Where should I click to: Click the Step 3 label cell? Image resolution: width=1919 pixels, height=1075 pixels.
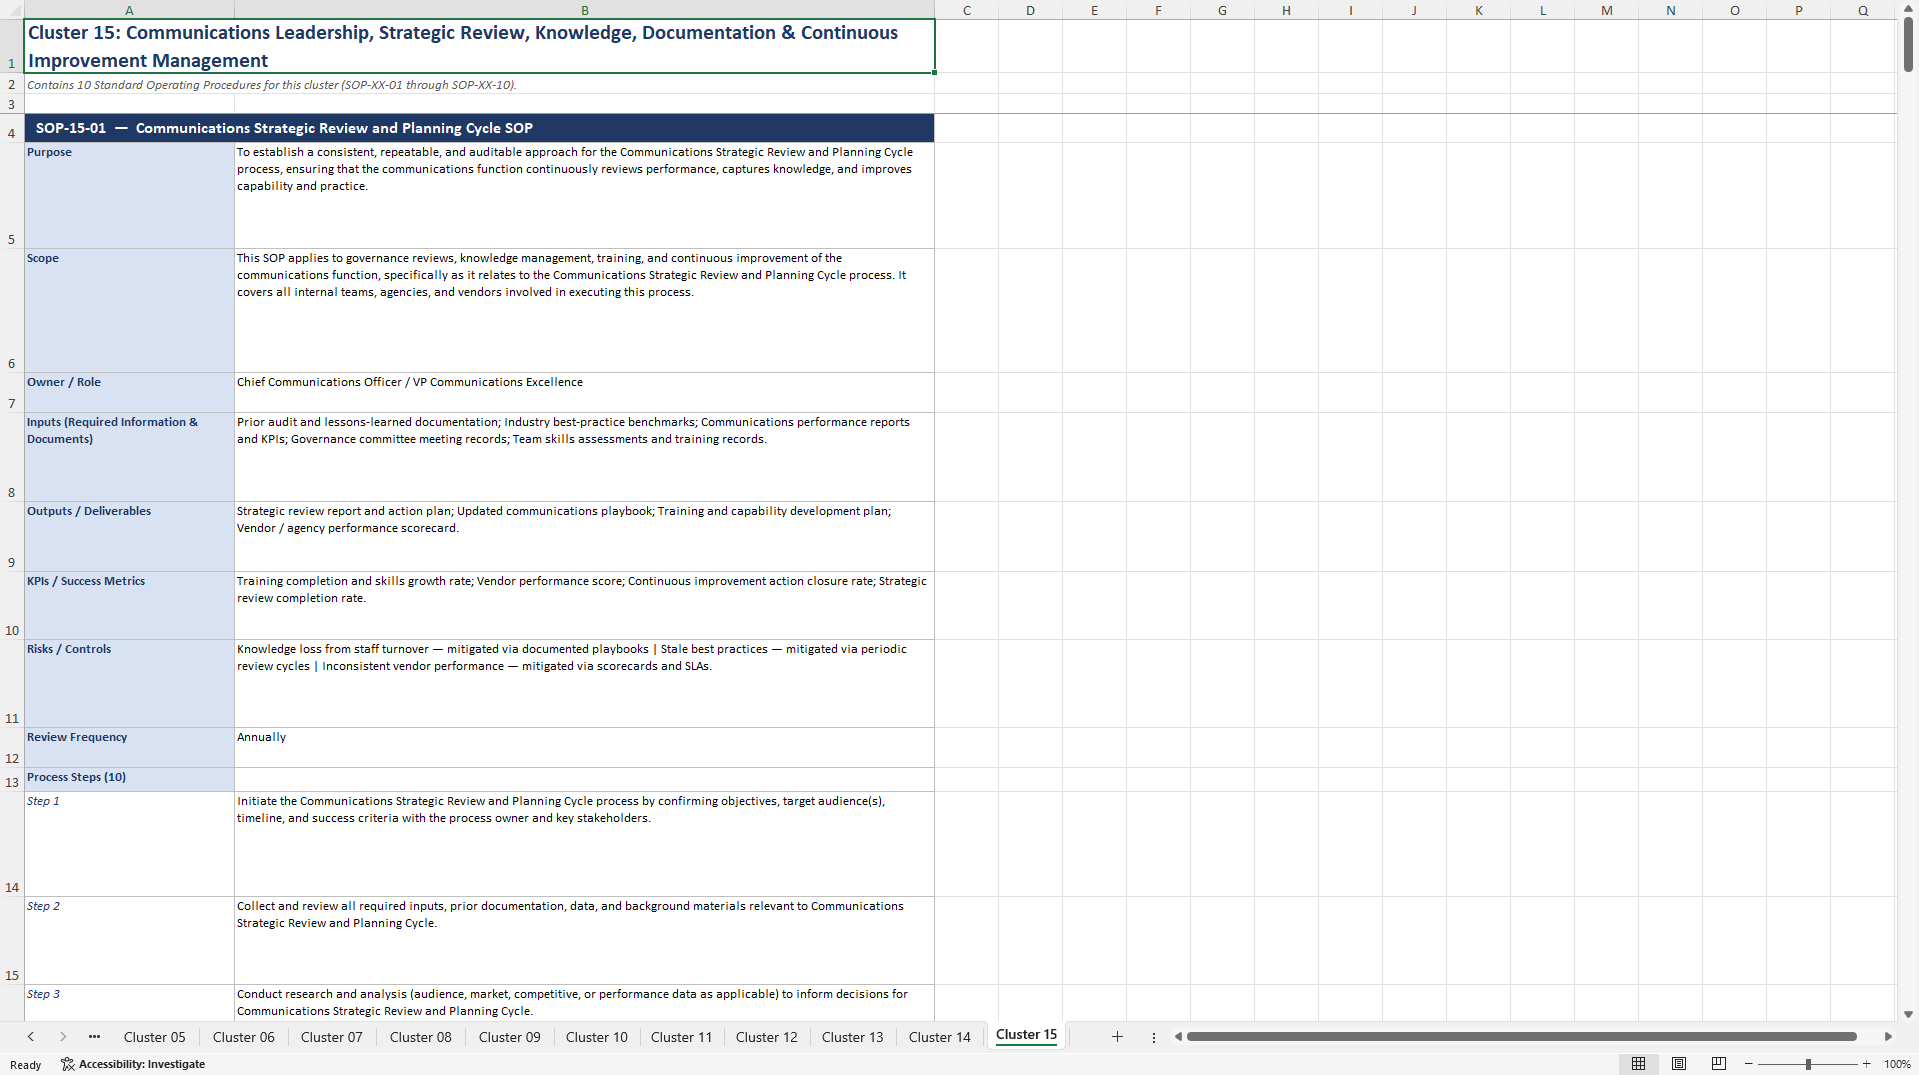coord(129,1003)
